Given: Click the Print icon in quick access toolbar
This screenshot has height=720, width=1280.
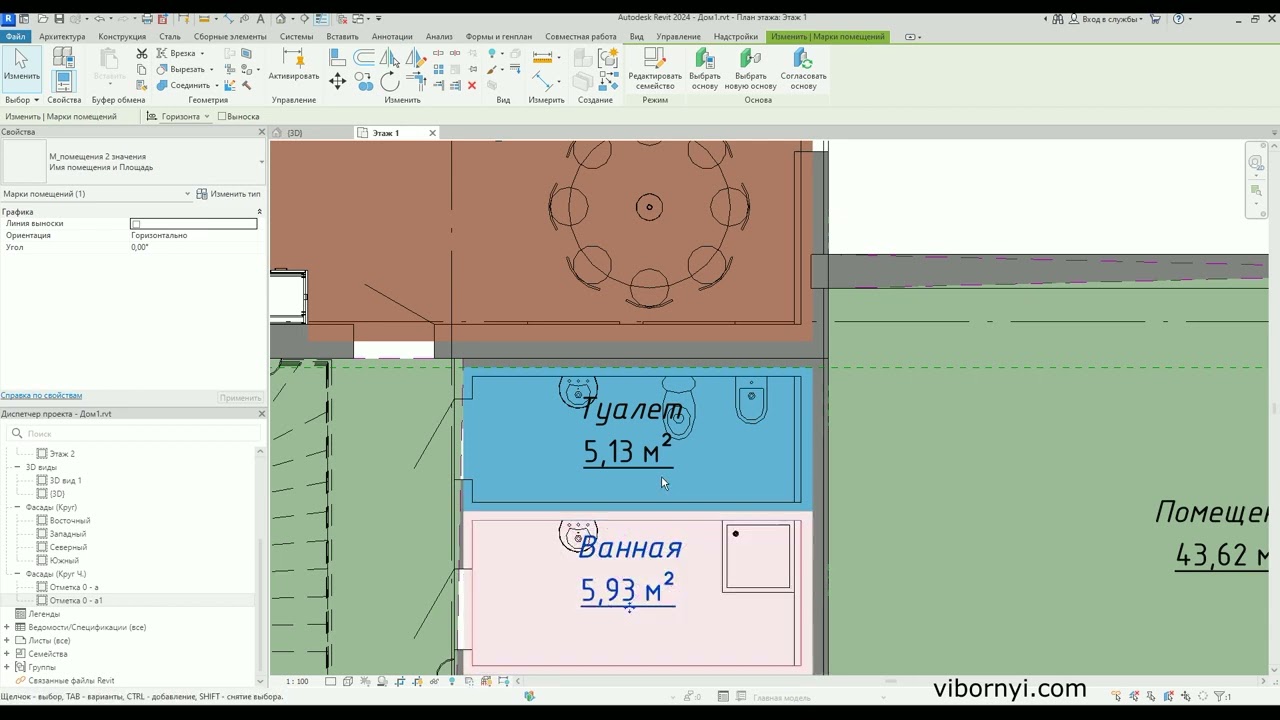Looking at the screenshot, I should 147,19.
